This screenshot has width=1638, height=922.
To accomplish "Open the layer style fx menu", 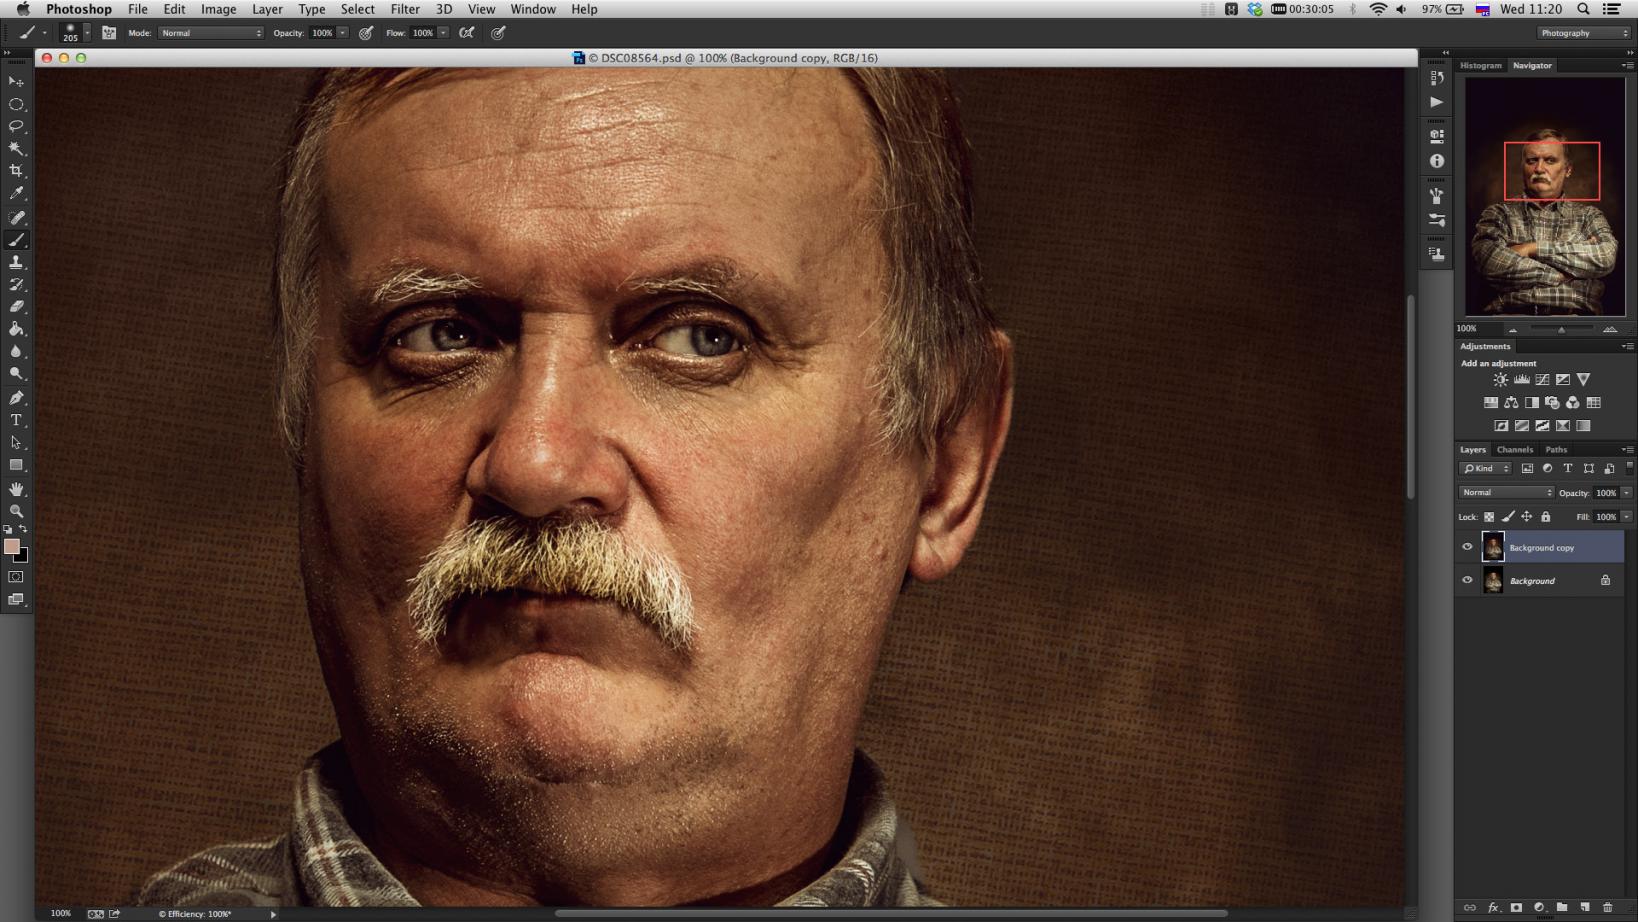I will tap(1493, 908).
